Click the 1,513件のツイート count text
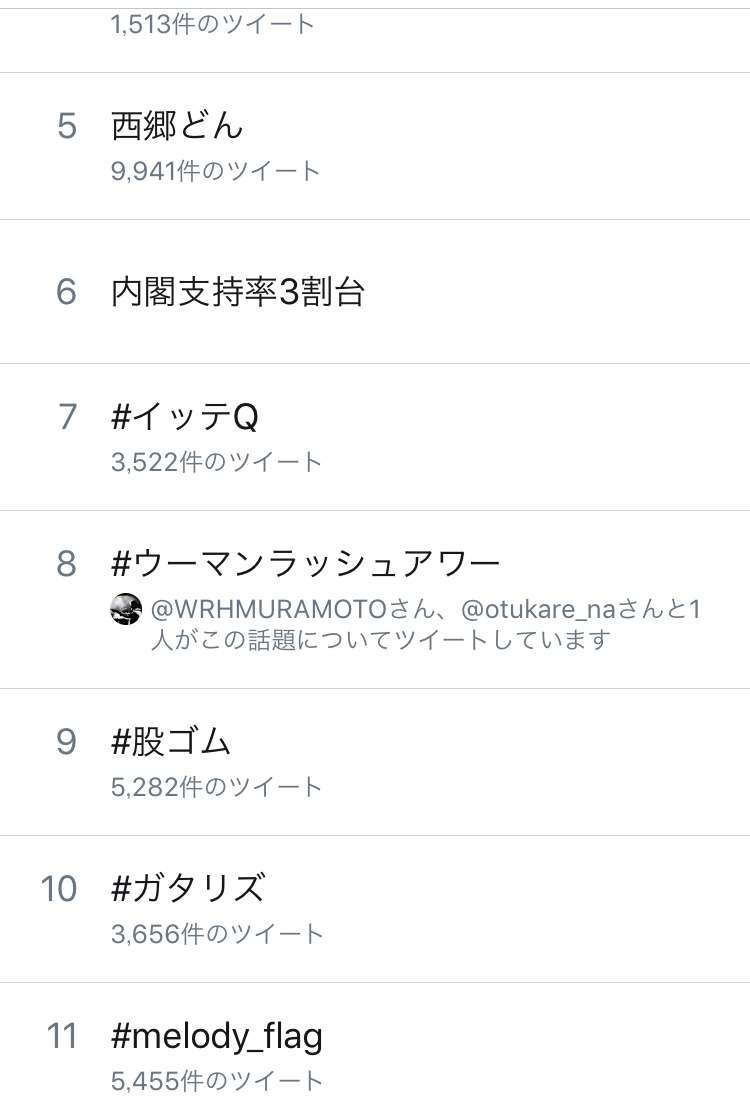The height and width of the screenshot is (1103, 750). (212, 25)
